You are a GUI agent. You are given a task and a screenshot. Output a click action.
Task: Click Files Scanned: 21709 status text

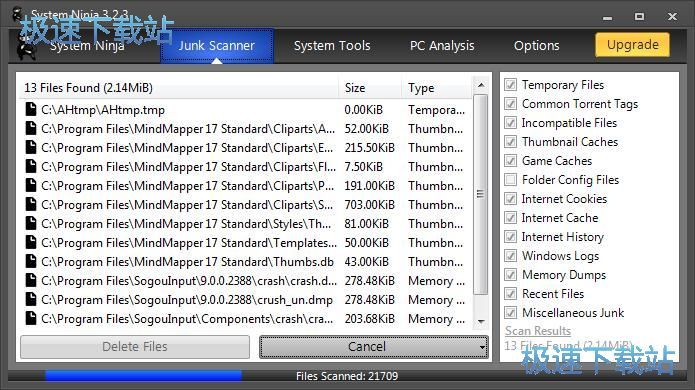click(347, 376)
